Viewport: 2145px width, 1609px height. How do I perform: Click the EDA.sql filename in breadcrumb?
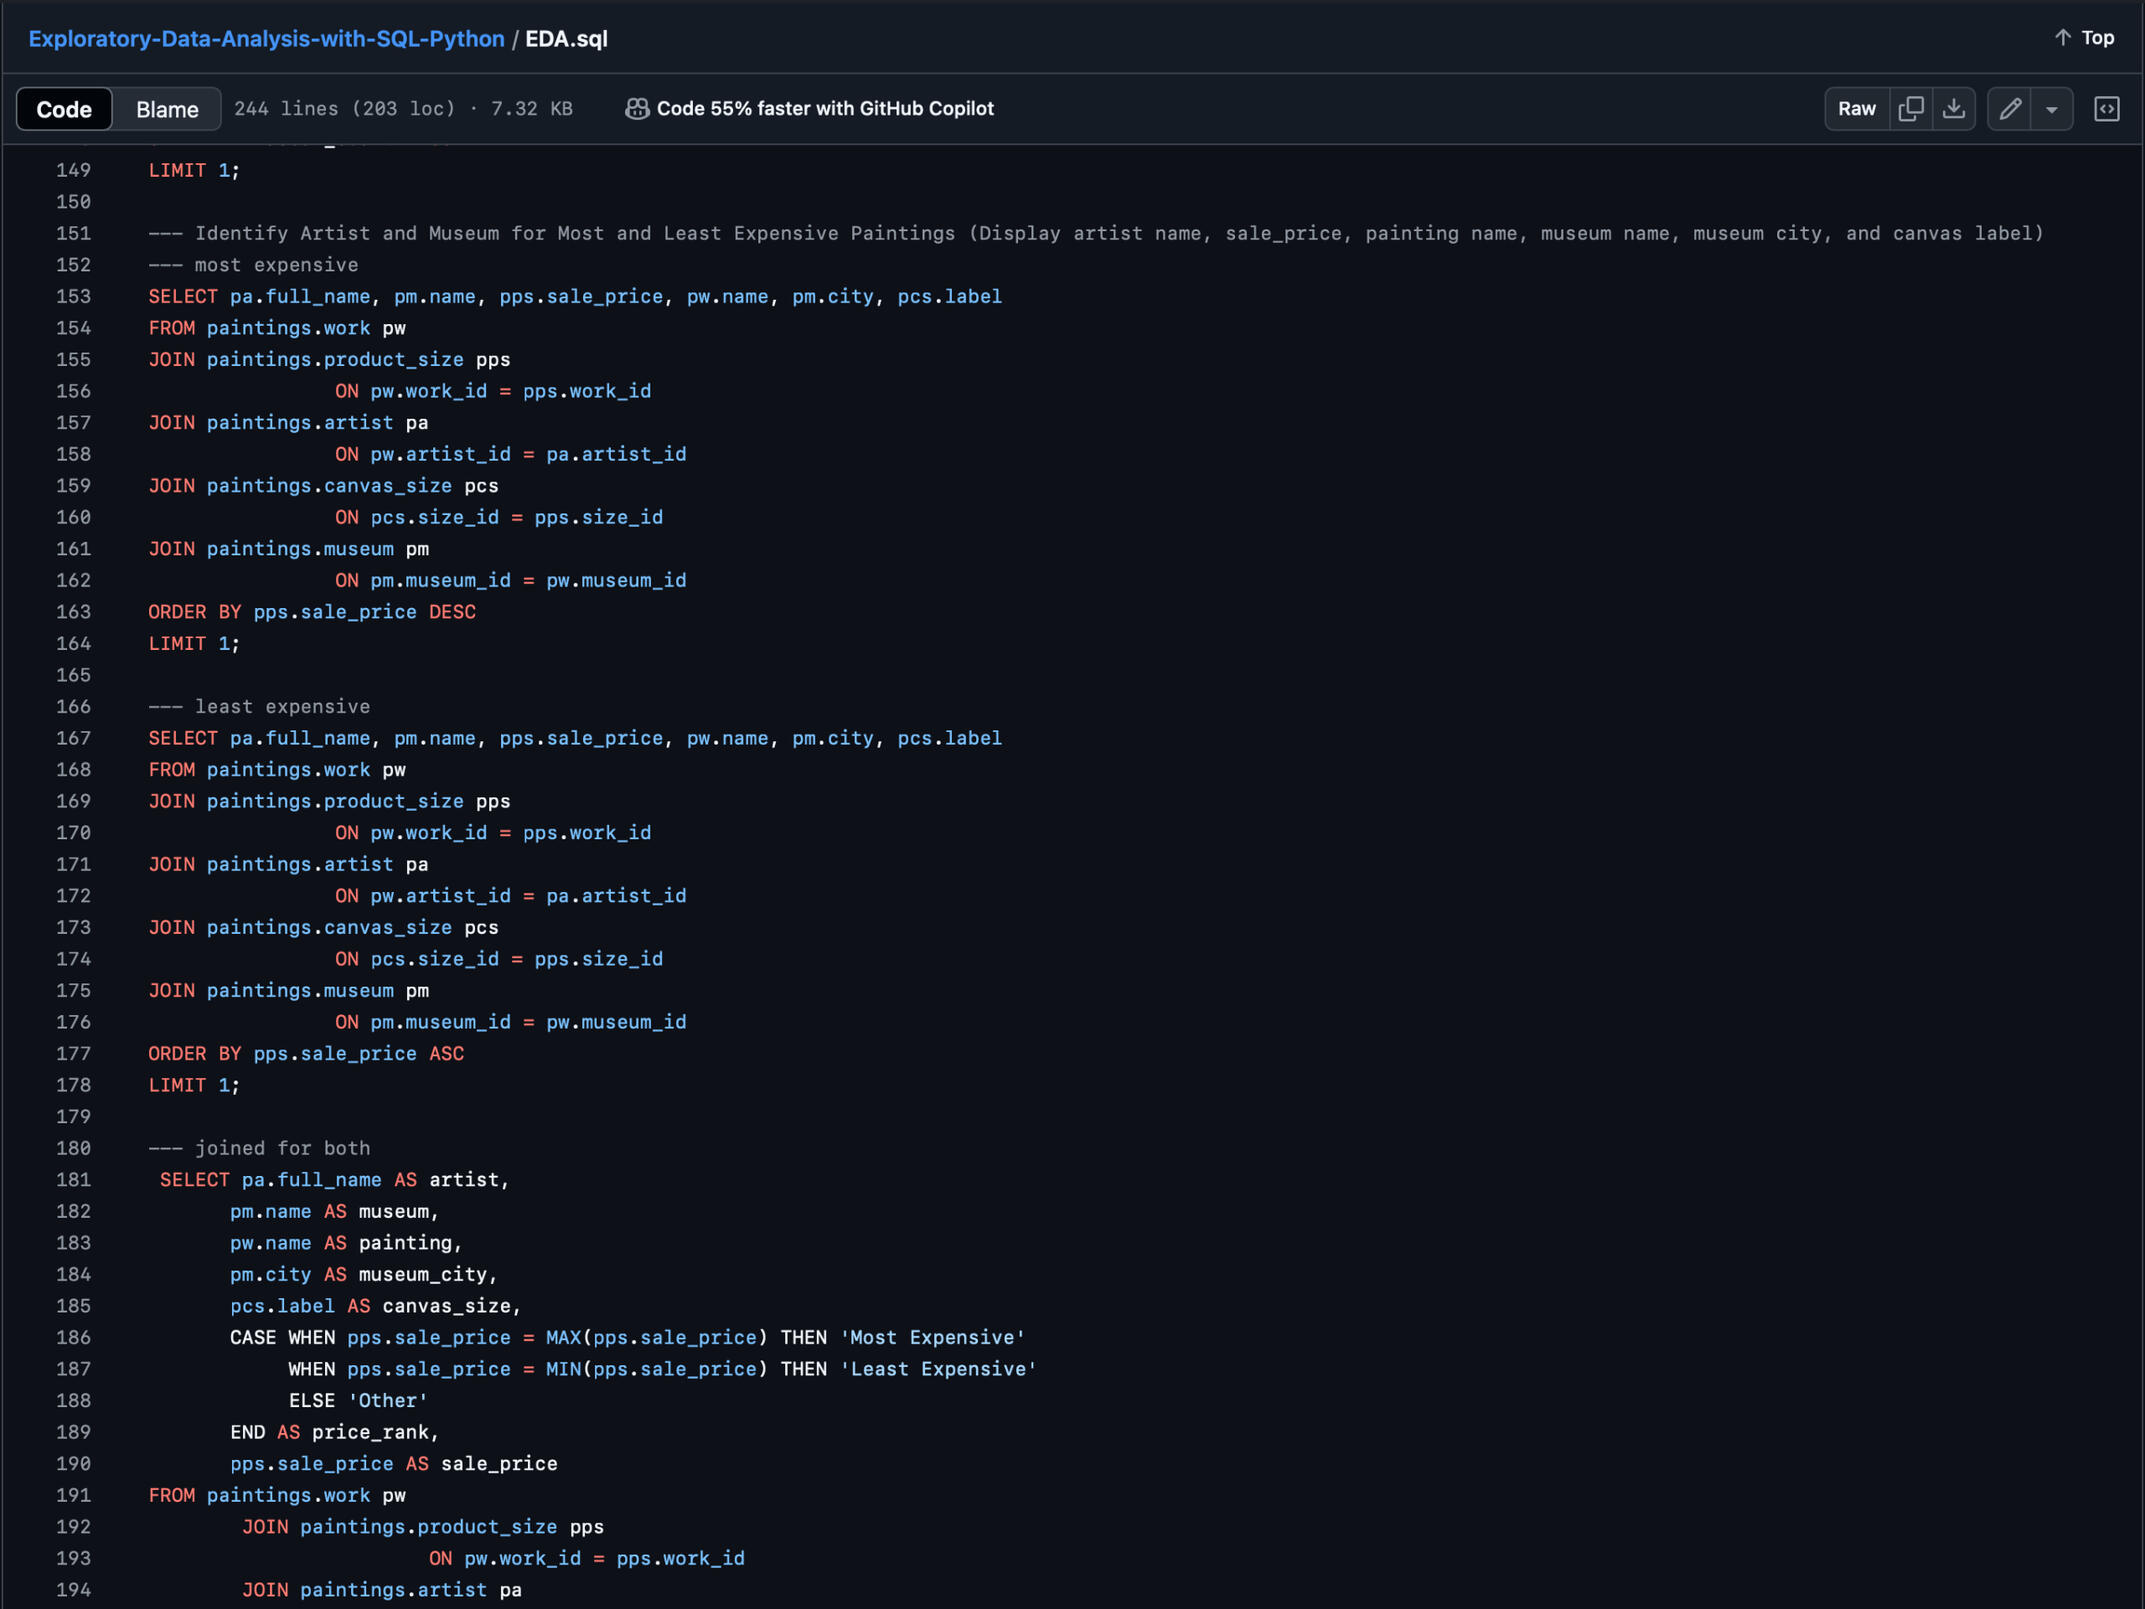click(x=566, y=39)
